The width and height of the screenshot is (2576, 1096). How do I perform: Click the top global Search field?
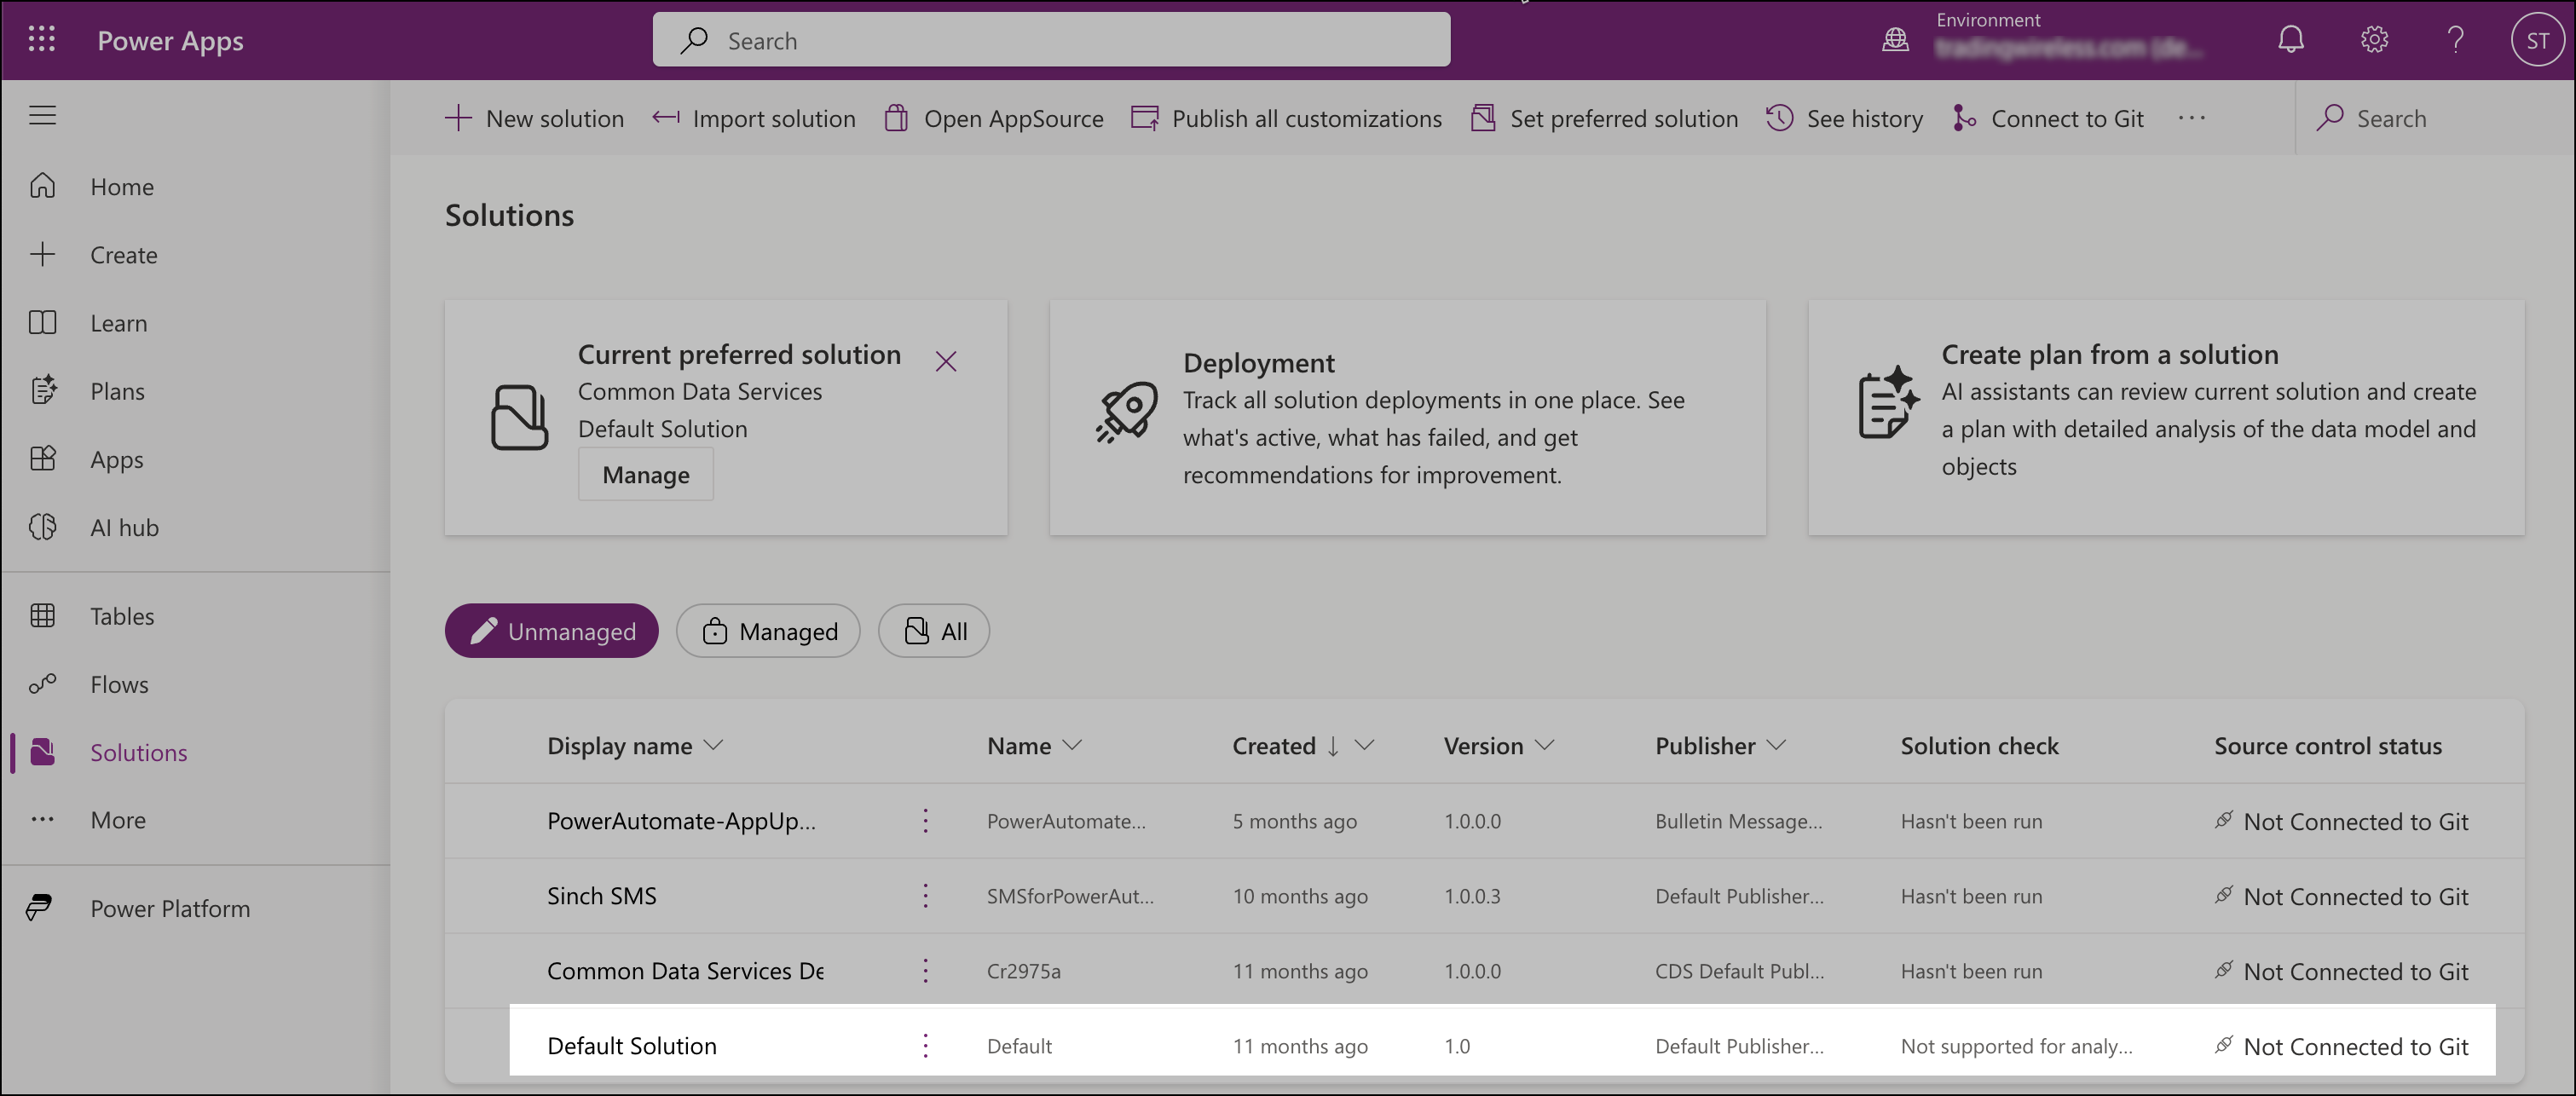coord(1051,40)
